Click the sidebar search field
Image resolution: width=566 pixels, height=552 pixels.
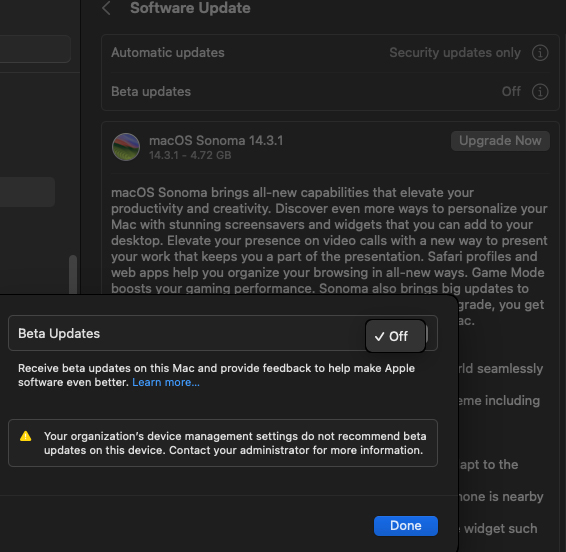[x=35, y=49]
